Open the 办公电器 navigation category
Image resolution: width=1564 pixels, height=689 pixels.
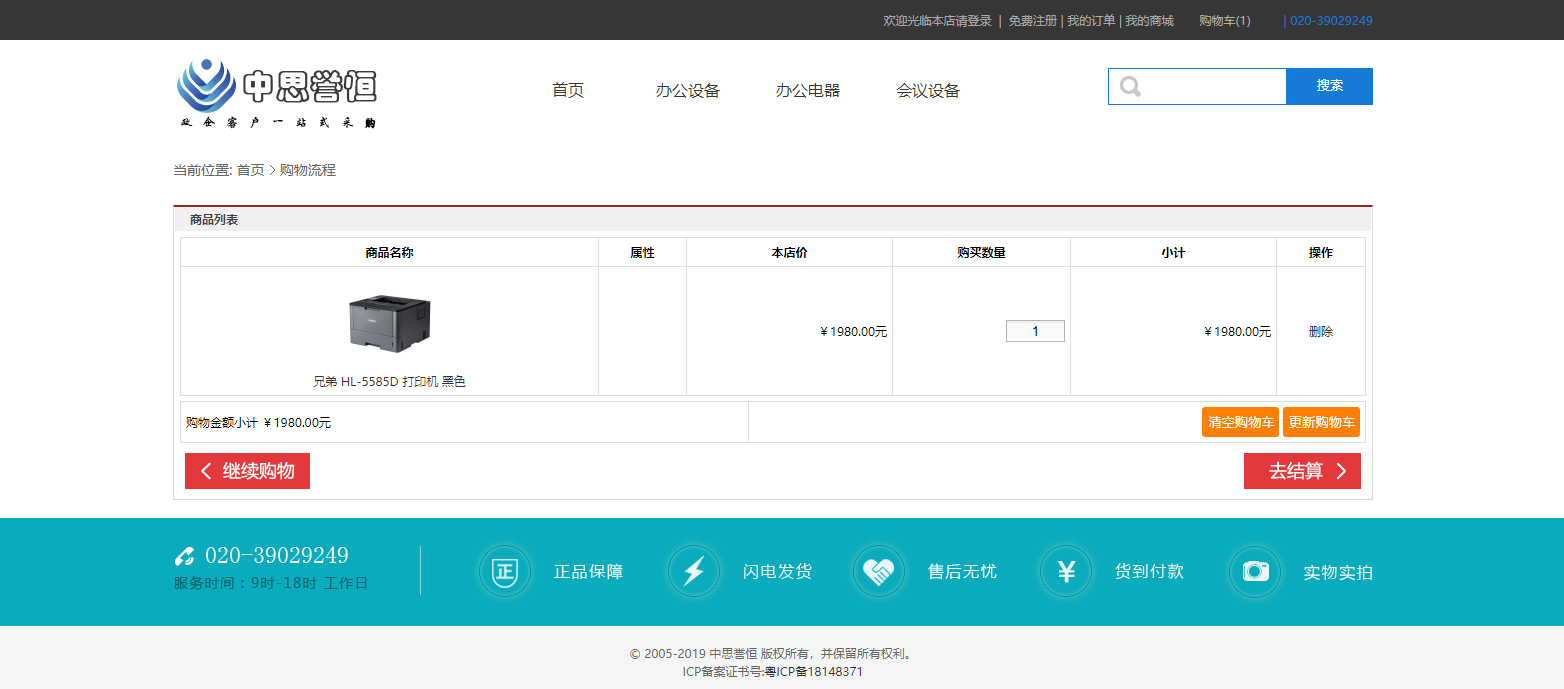pos(808,91)
